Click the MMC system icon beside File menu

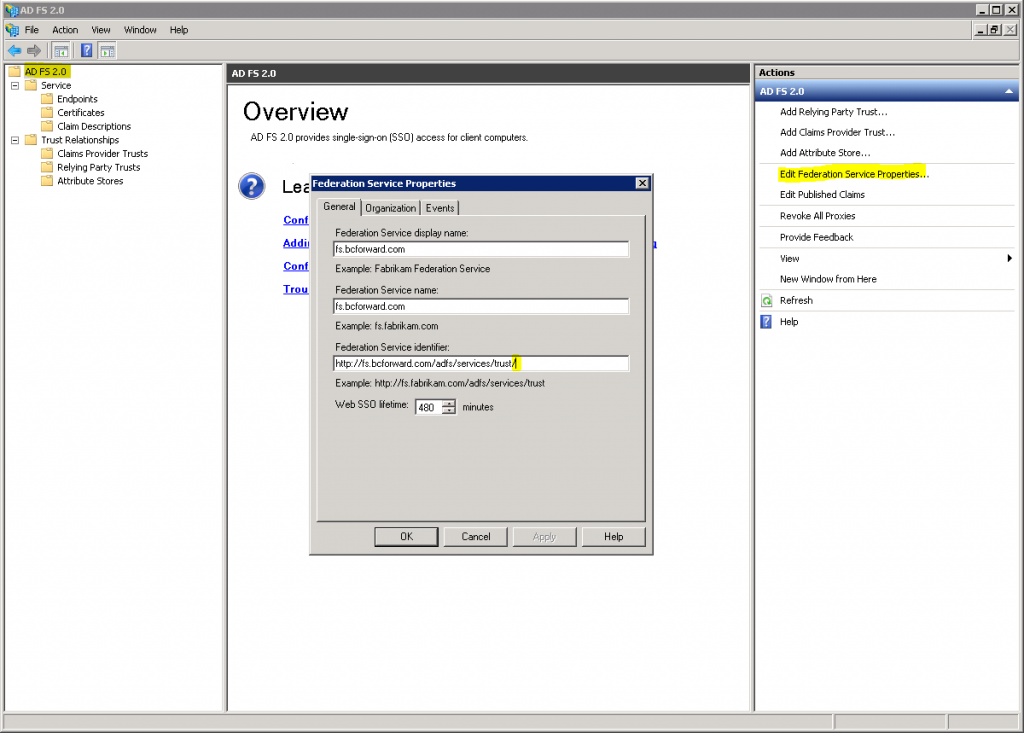coord(12,30)
